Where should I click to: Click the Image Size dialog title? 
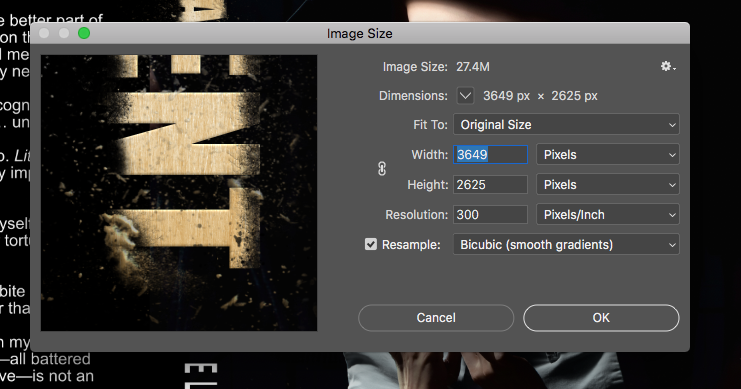[360, 34]
